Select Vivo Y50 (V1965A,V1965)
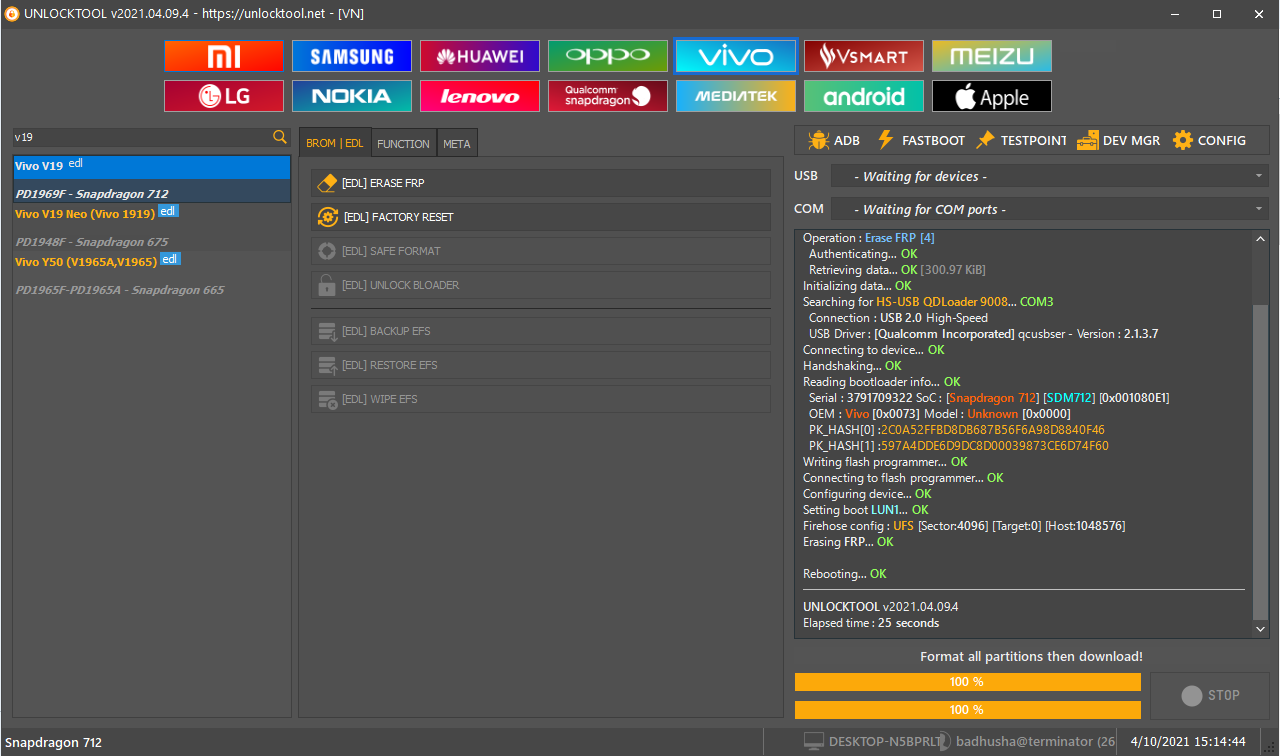Image resolution: width=1280 pixels, height=756 pixels. [x=152, y=261]
